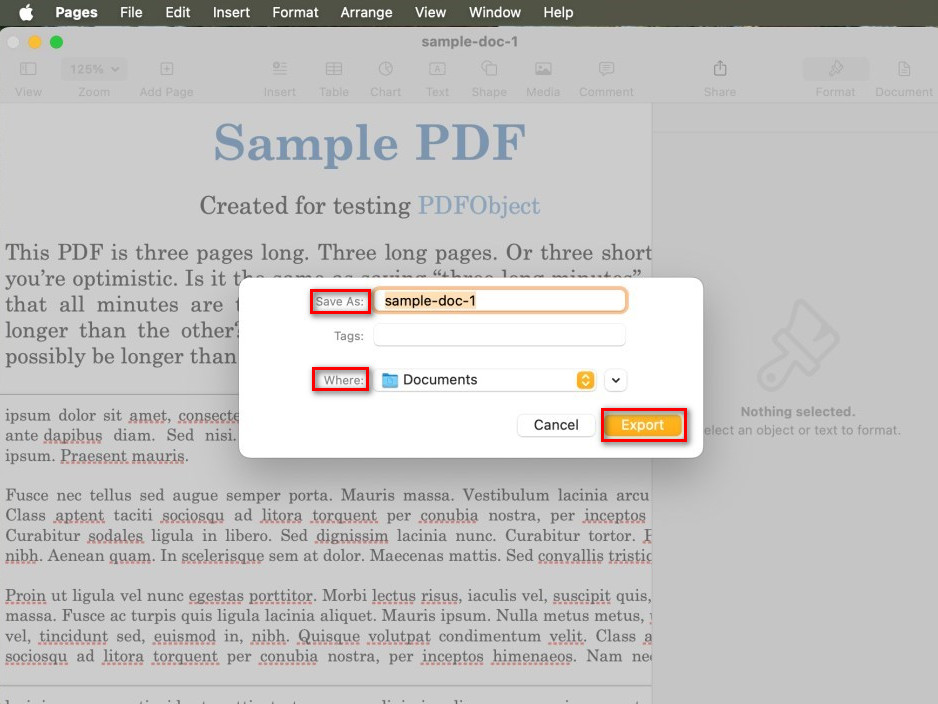
Task: Click the Export button
Action: pyautogui.click(x=643, y=425)
